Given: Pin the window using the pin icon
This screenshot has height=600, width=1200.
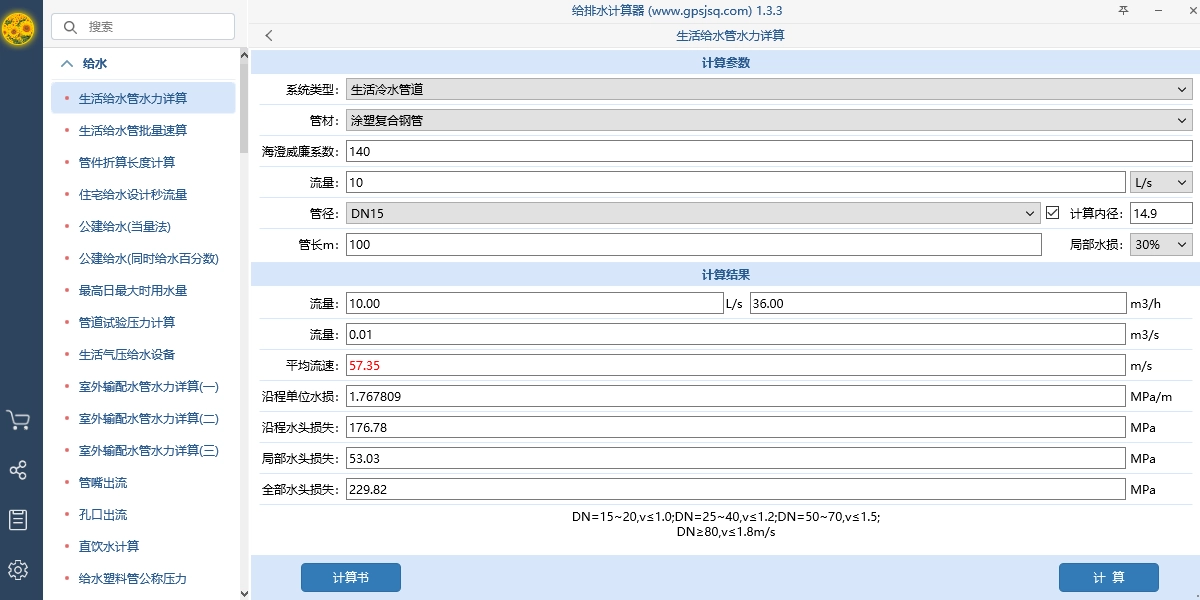Looking at the screenshot, I should click(x=1126, y=9).
